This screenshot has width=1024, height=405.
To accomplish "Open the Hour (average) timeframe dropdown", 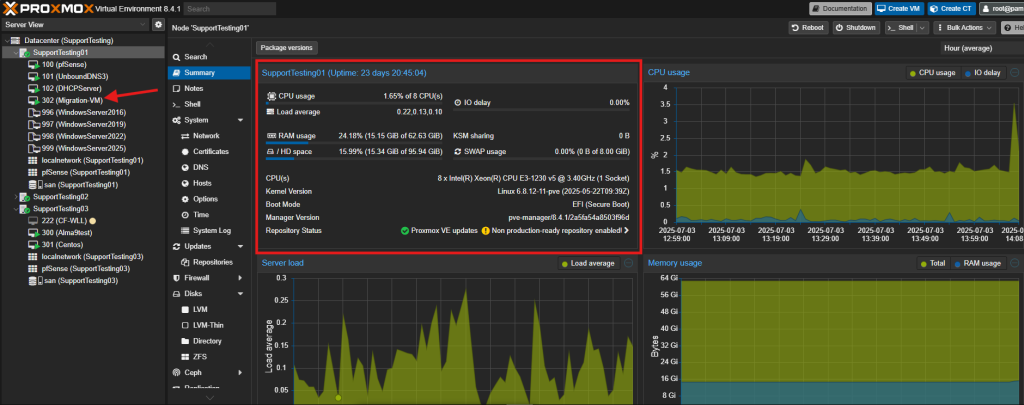I will tap(981, 48).
